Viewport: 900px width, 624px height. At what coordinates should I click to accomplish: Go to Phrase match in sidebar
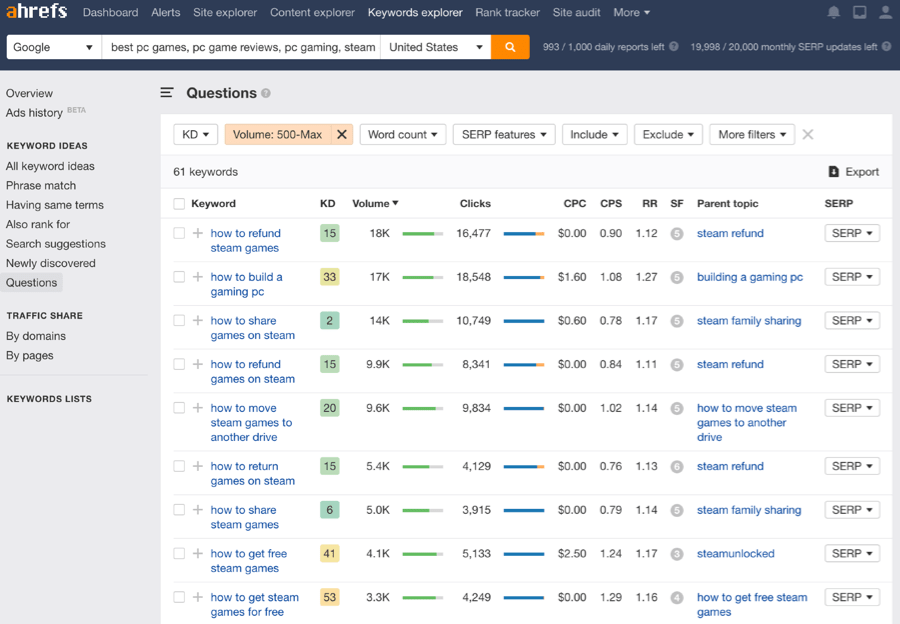41,185
